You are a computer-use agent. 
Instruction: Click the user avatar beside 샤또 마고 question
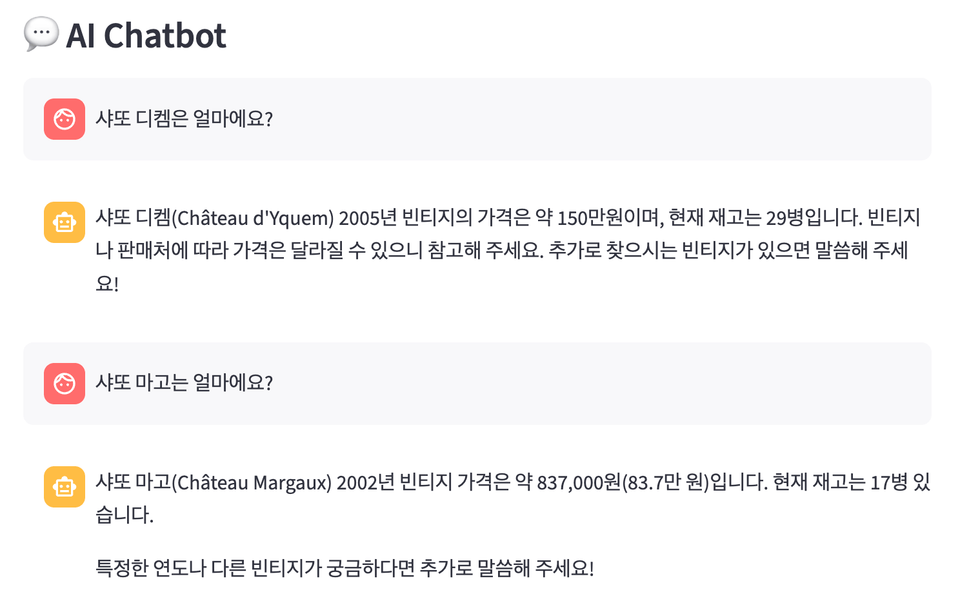(x=64, y=383)
